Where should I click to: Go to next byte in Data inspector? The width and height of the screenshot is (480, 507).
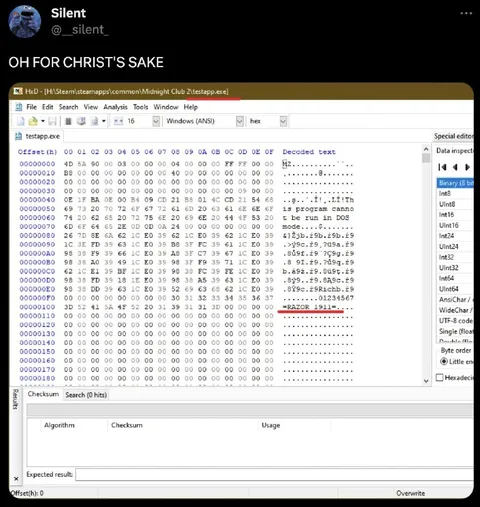click(x=467, y=167)
